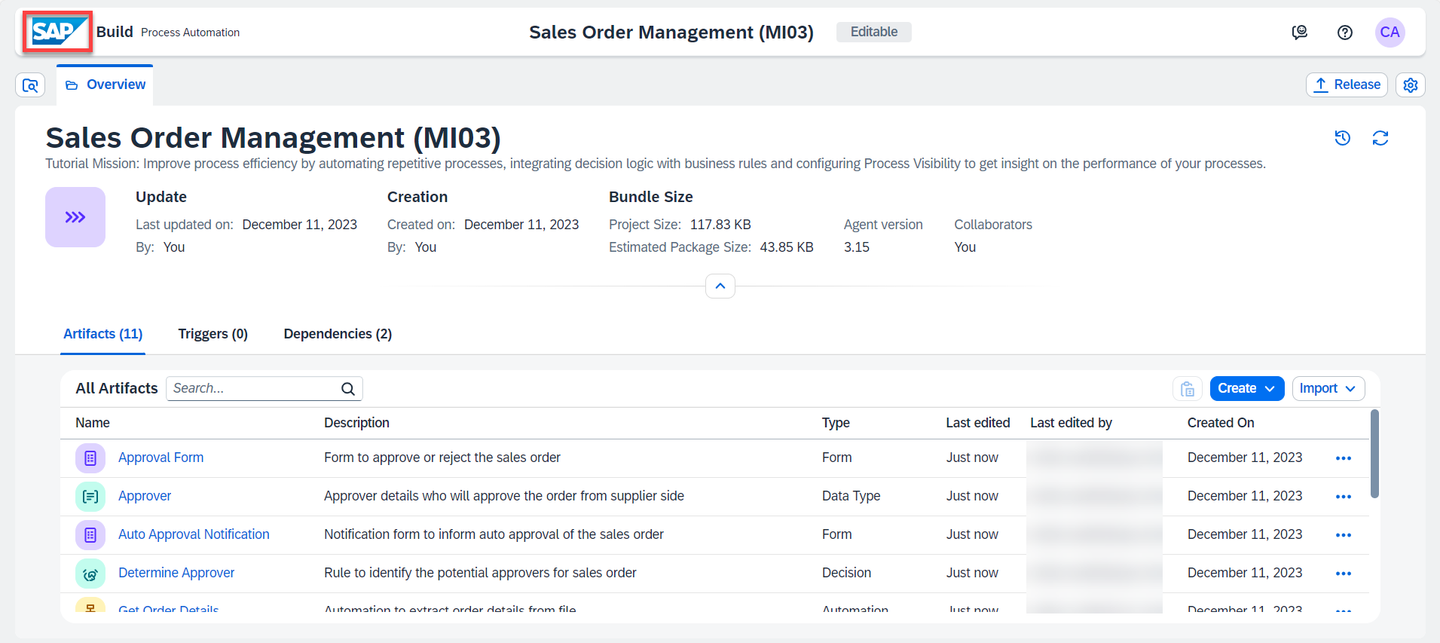
Task: Click the project arrows thumbnail icon
Action: coord(75,217)
